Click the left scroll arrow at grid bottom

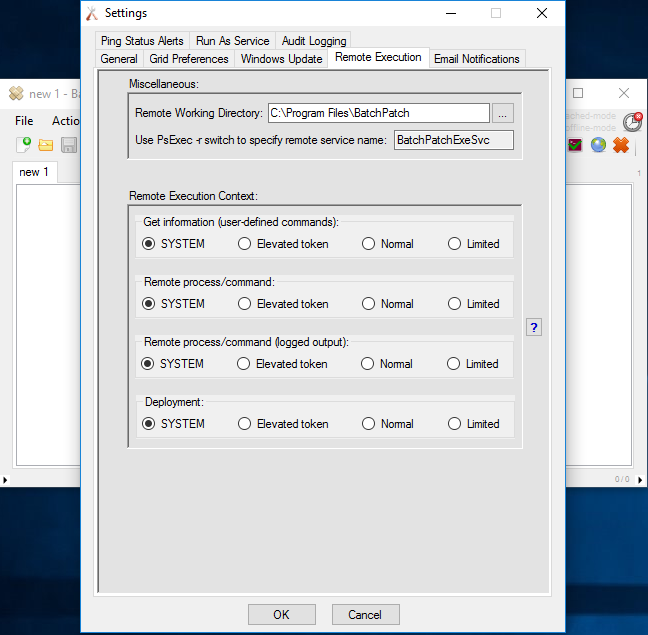(5, 480)
